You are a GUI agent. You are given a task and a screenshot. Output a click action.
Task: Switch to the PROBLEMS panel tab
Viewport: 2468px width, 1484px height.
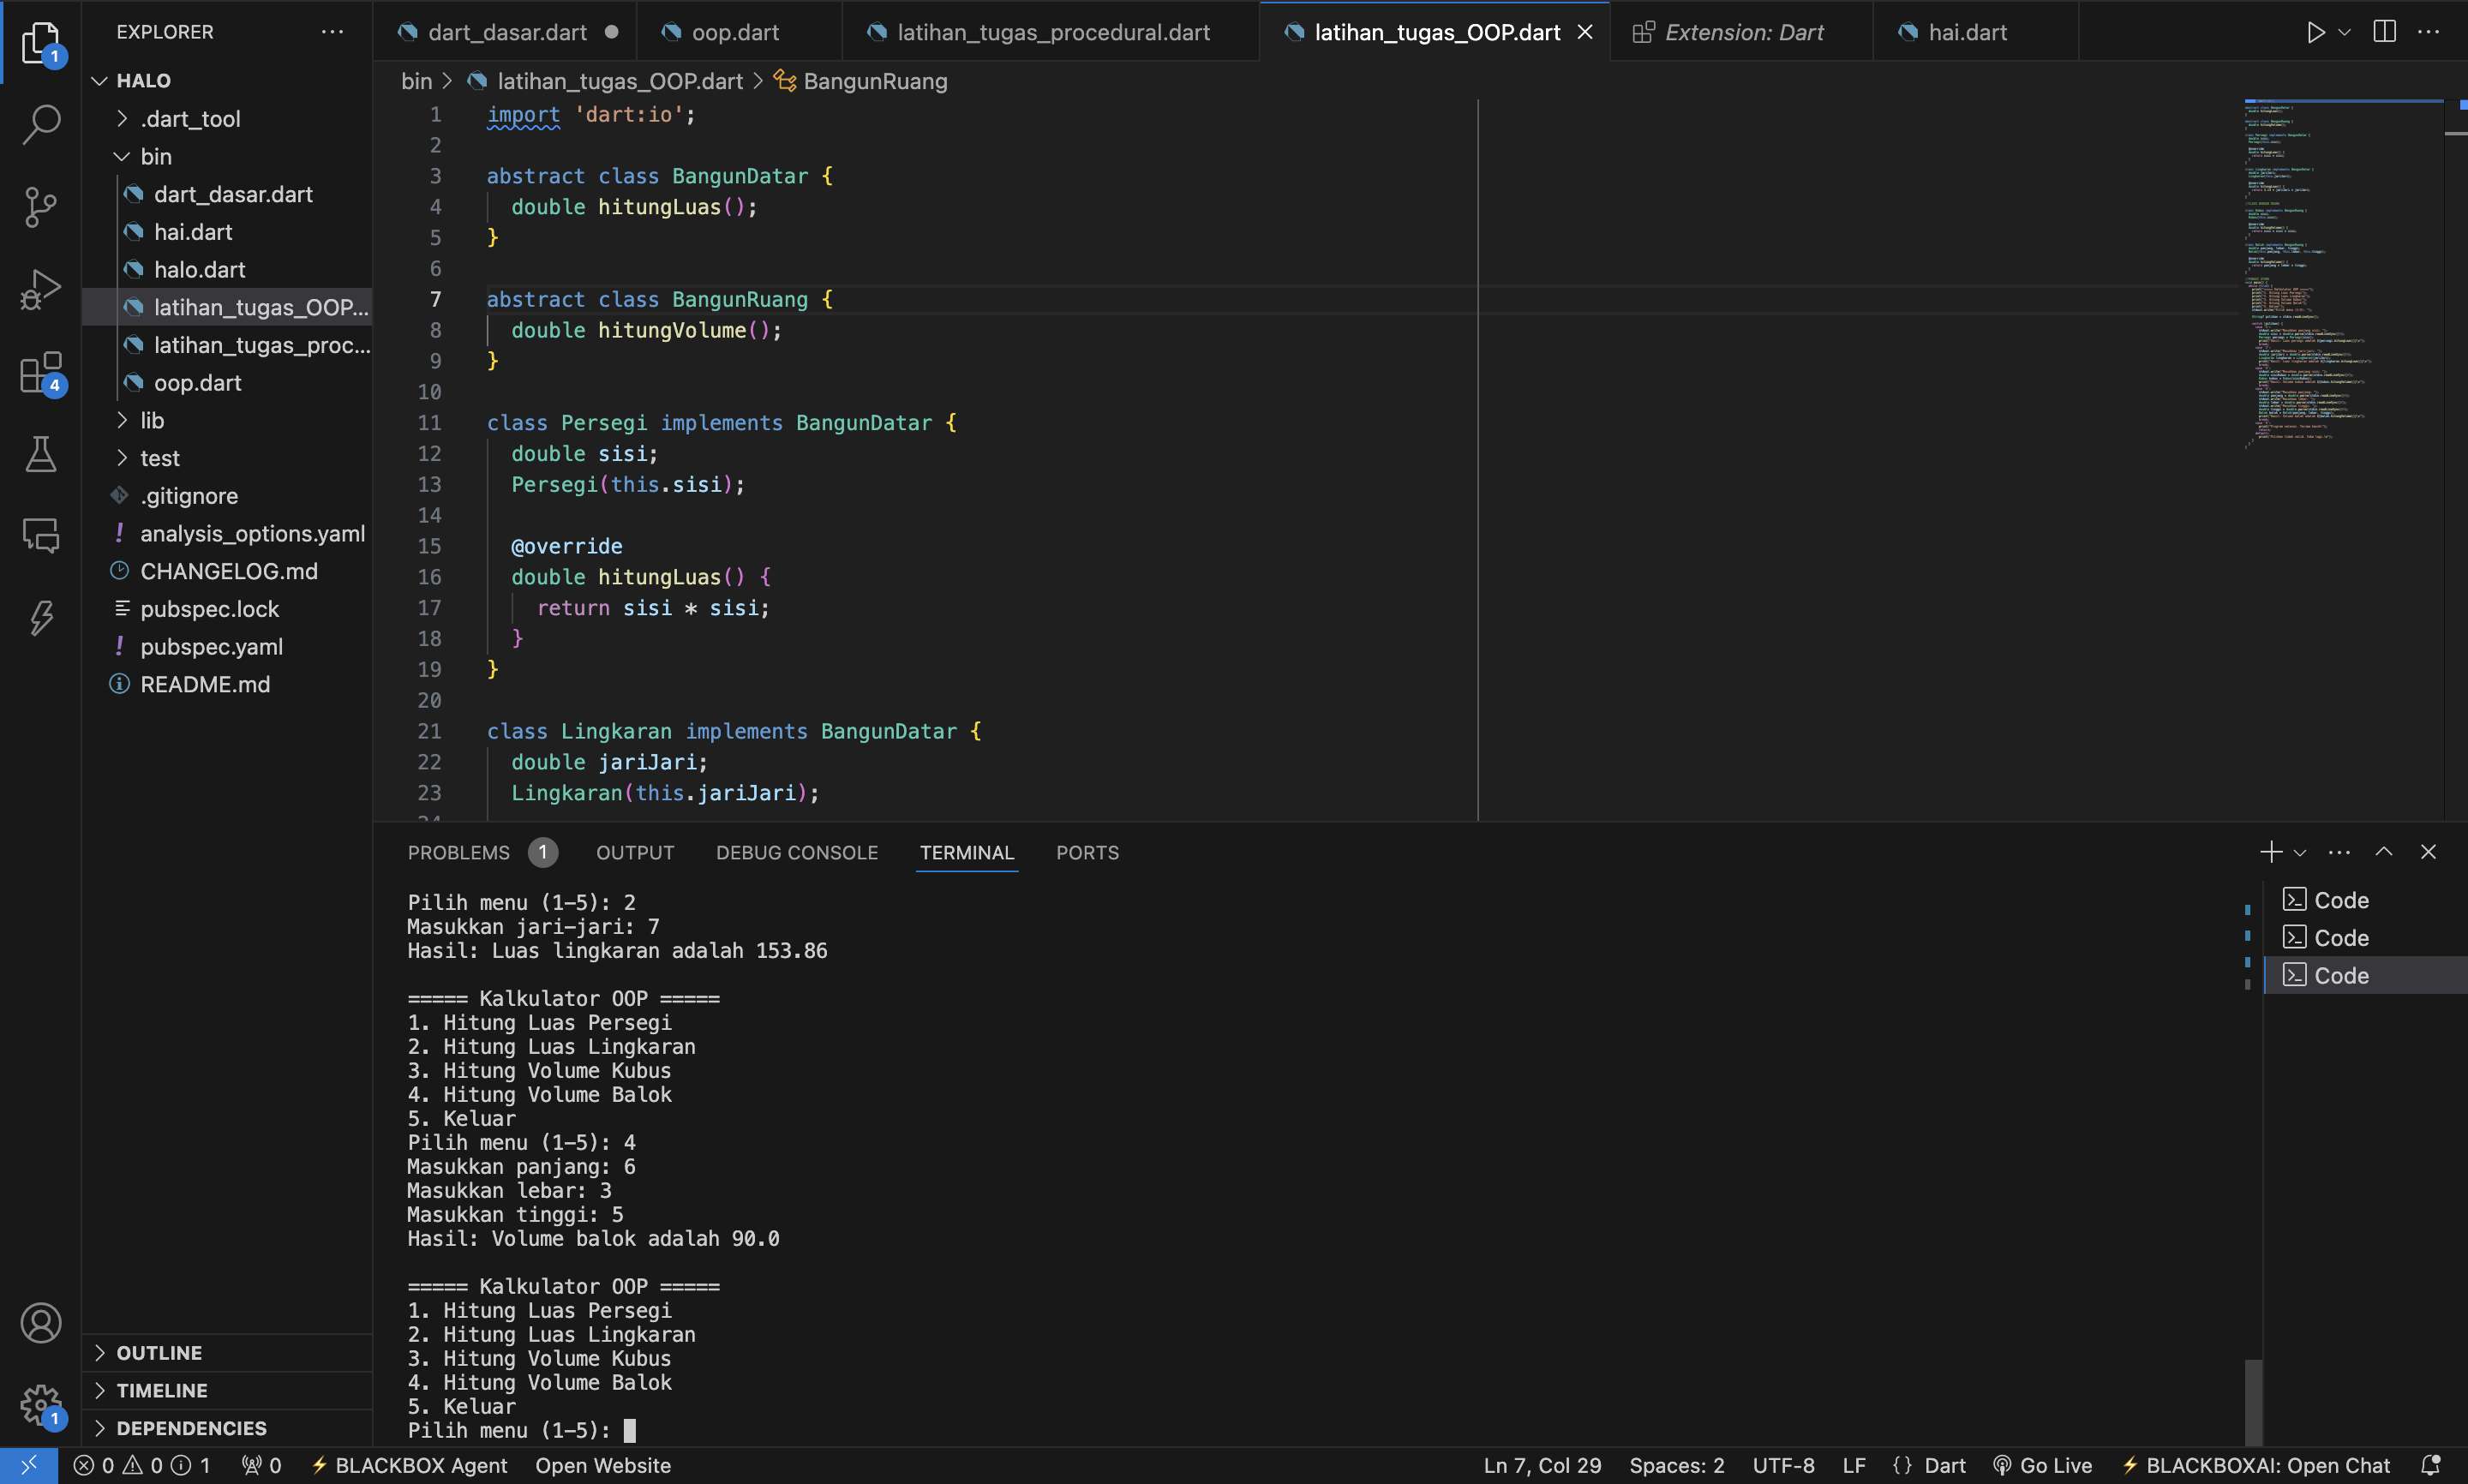pyautogui.click(x=458, y=853)
